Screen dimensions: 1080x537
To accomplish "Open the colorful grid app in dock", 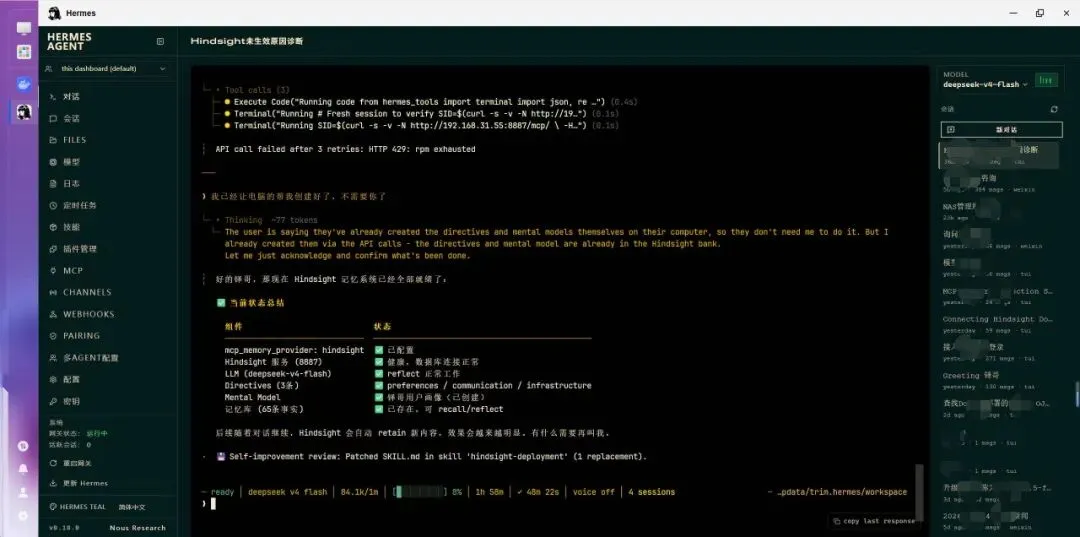I will [x=24, y=52].
